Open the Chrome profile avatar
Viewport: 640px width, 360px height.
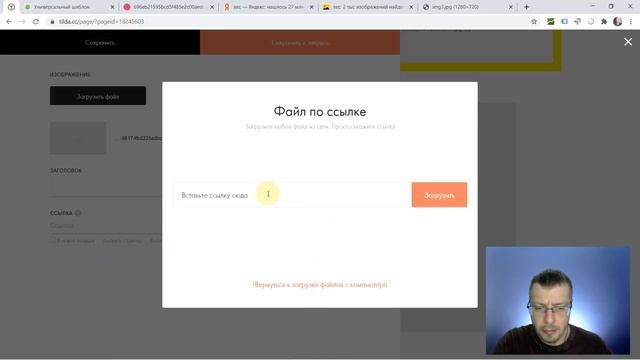click(618, 22)
